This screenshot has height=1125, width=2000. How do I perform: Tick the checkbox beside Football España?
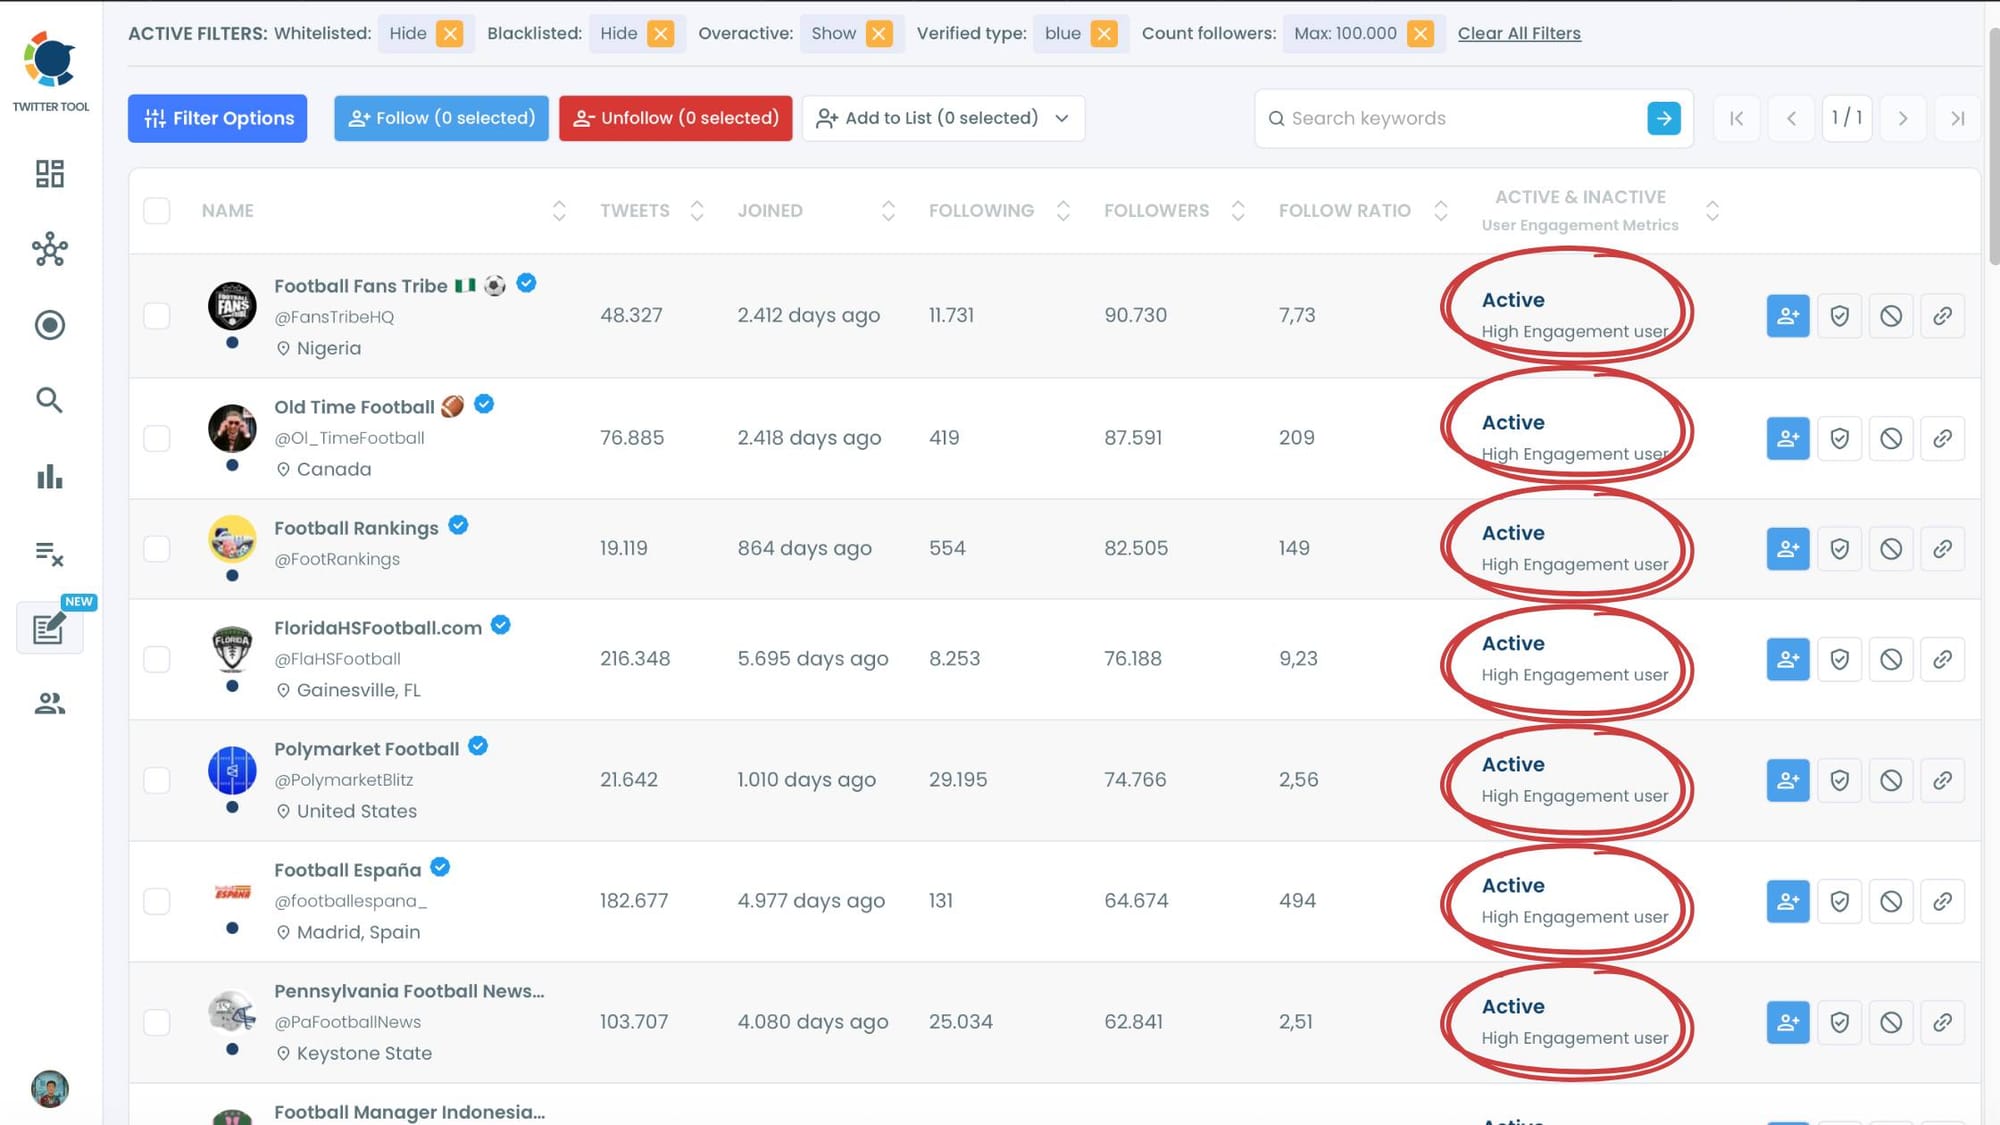pyautogui.click(x=157, y=900)
